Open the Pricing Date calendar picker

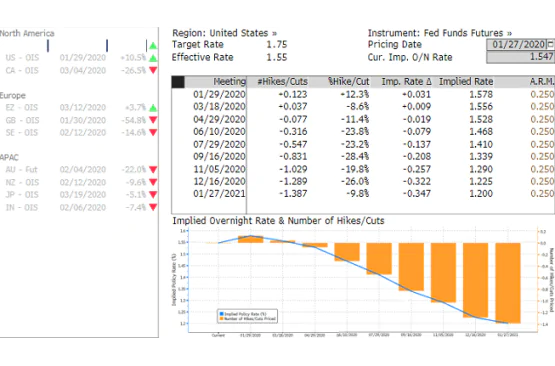point(550,45)
